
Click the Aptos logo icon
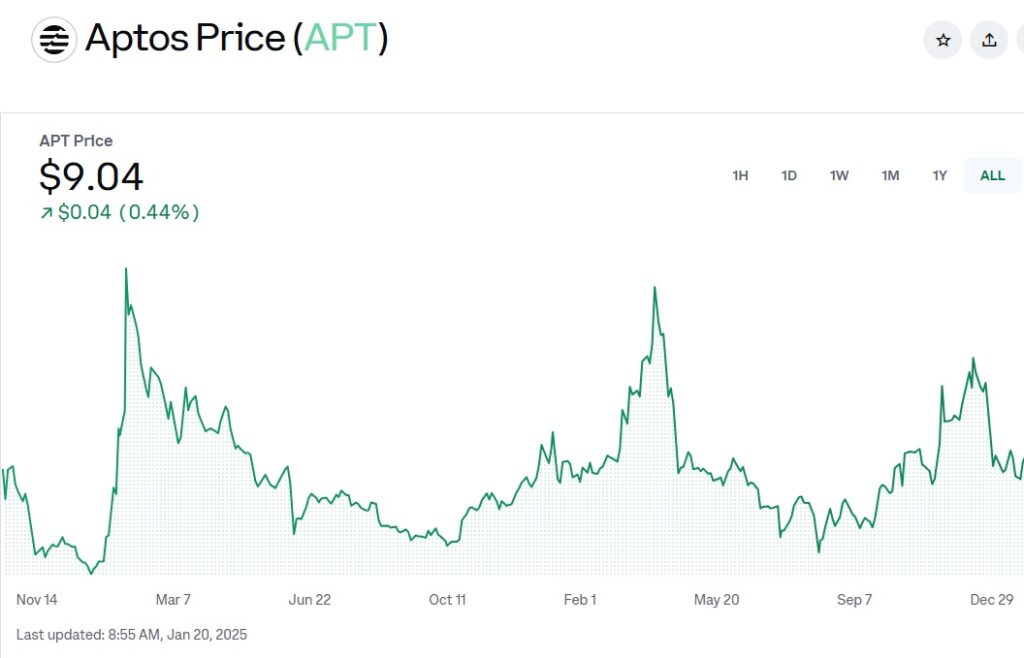point(54,40)
